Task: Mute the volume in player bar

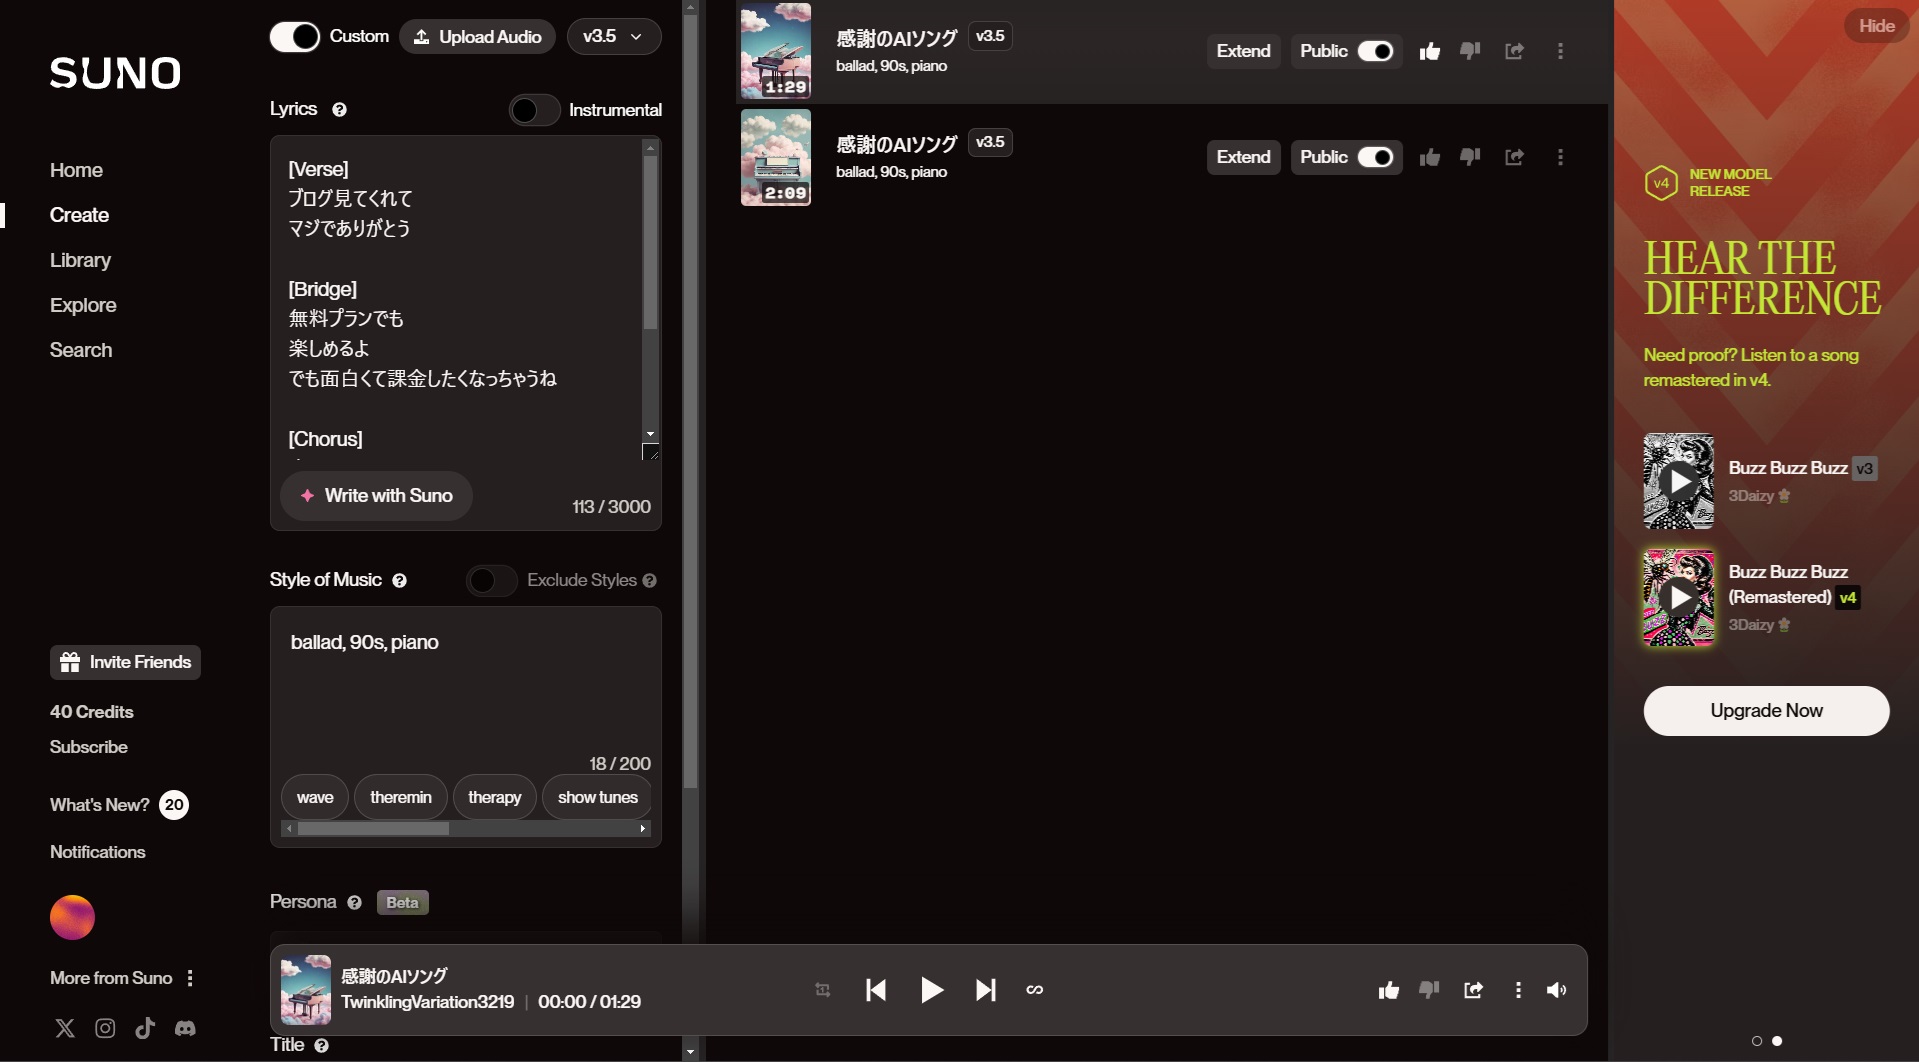Action: click(1557, 990)
